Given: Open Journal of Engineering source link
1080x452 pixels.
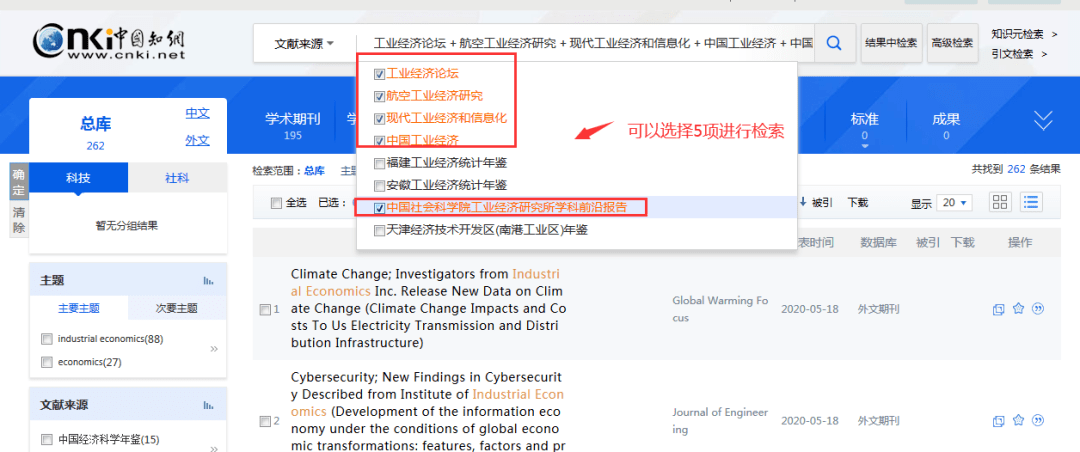Looking at the screenshot, I should (x=720, y=420).
